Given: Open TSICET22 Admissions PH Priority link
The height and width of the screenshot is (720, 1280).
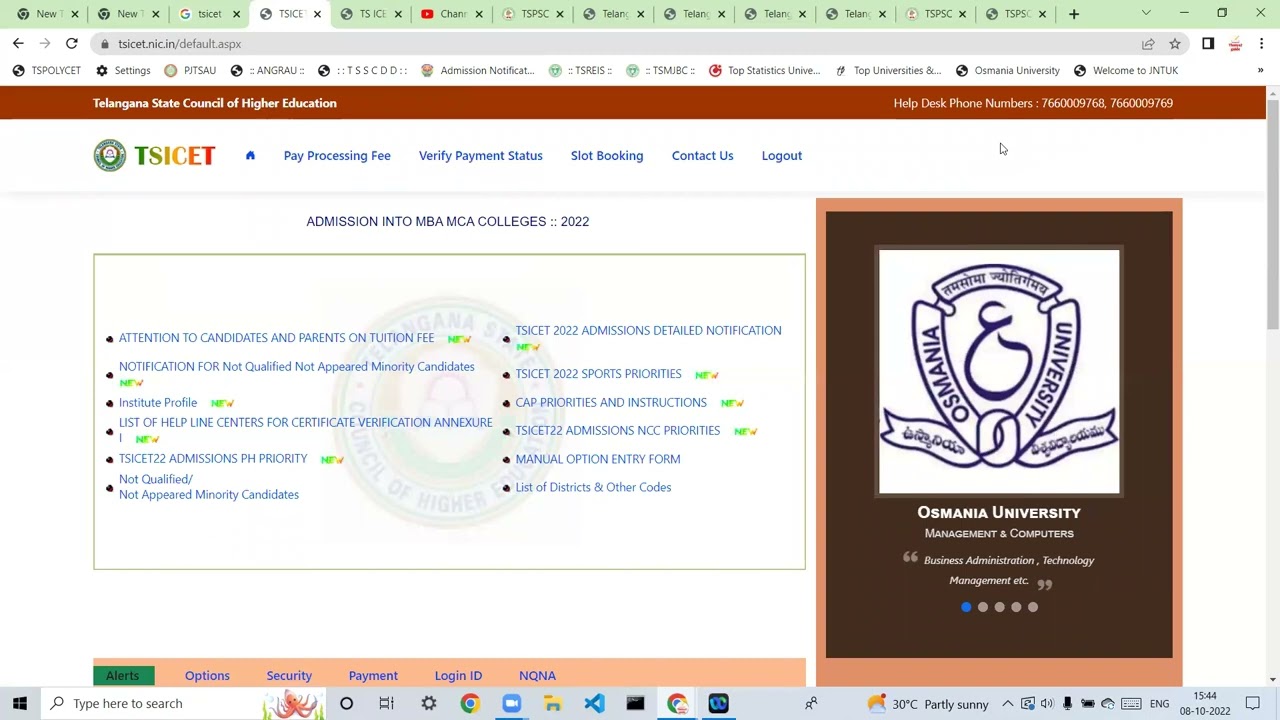Looking at the screenshot, I should coord(213,458).
